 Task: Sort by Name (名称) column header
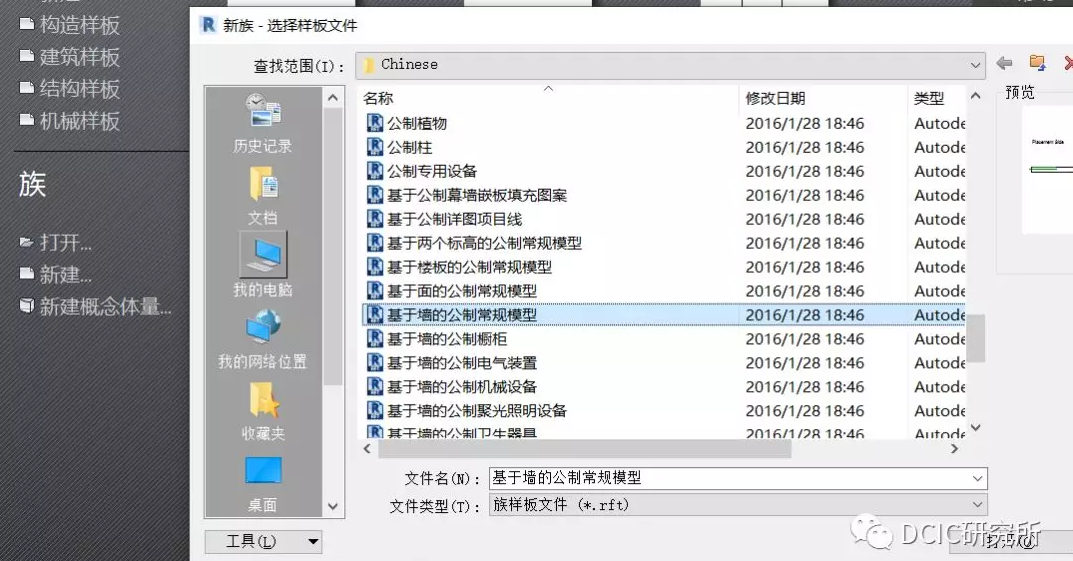(378, 99)
